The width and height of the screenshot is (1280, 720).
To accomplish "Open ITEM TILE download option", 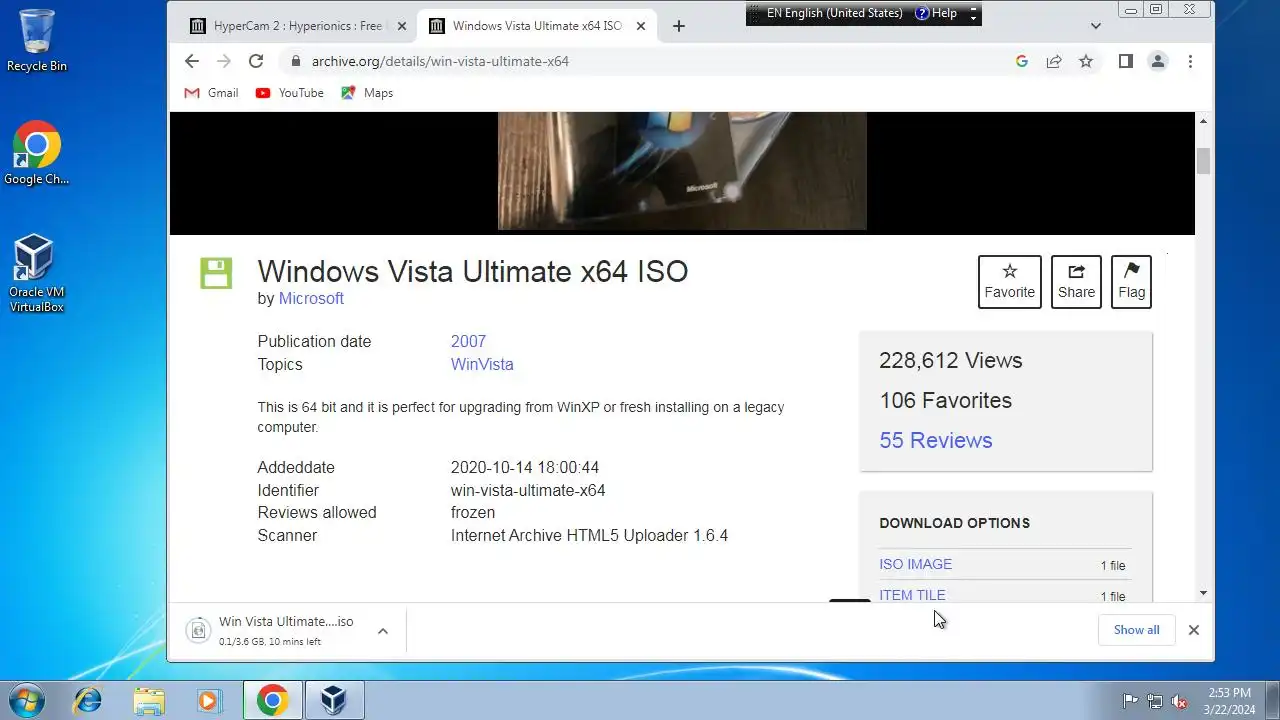I will click(x=912, y=595).
